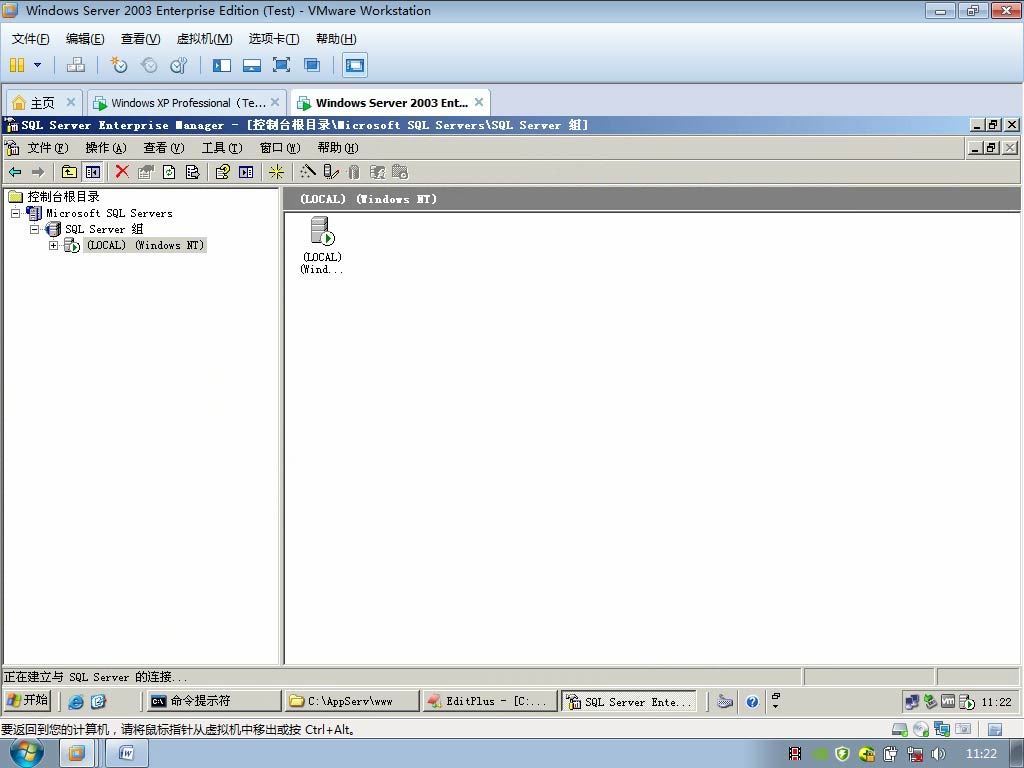The image size is (1024, 768).
Task: Open Word from host taskbar
Action: click(126, 754)
